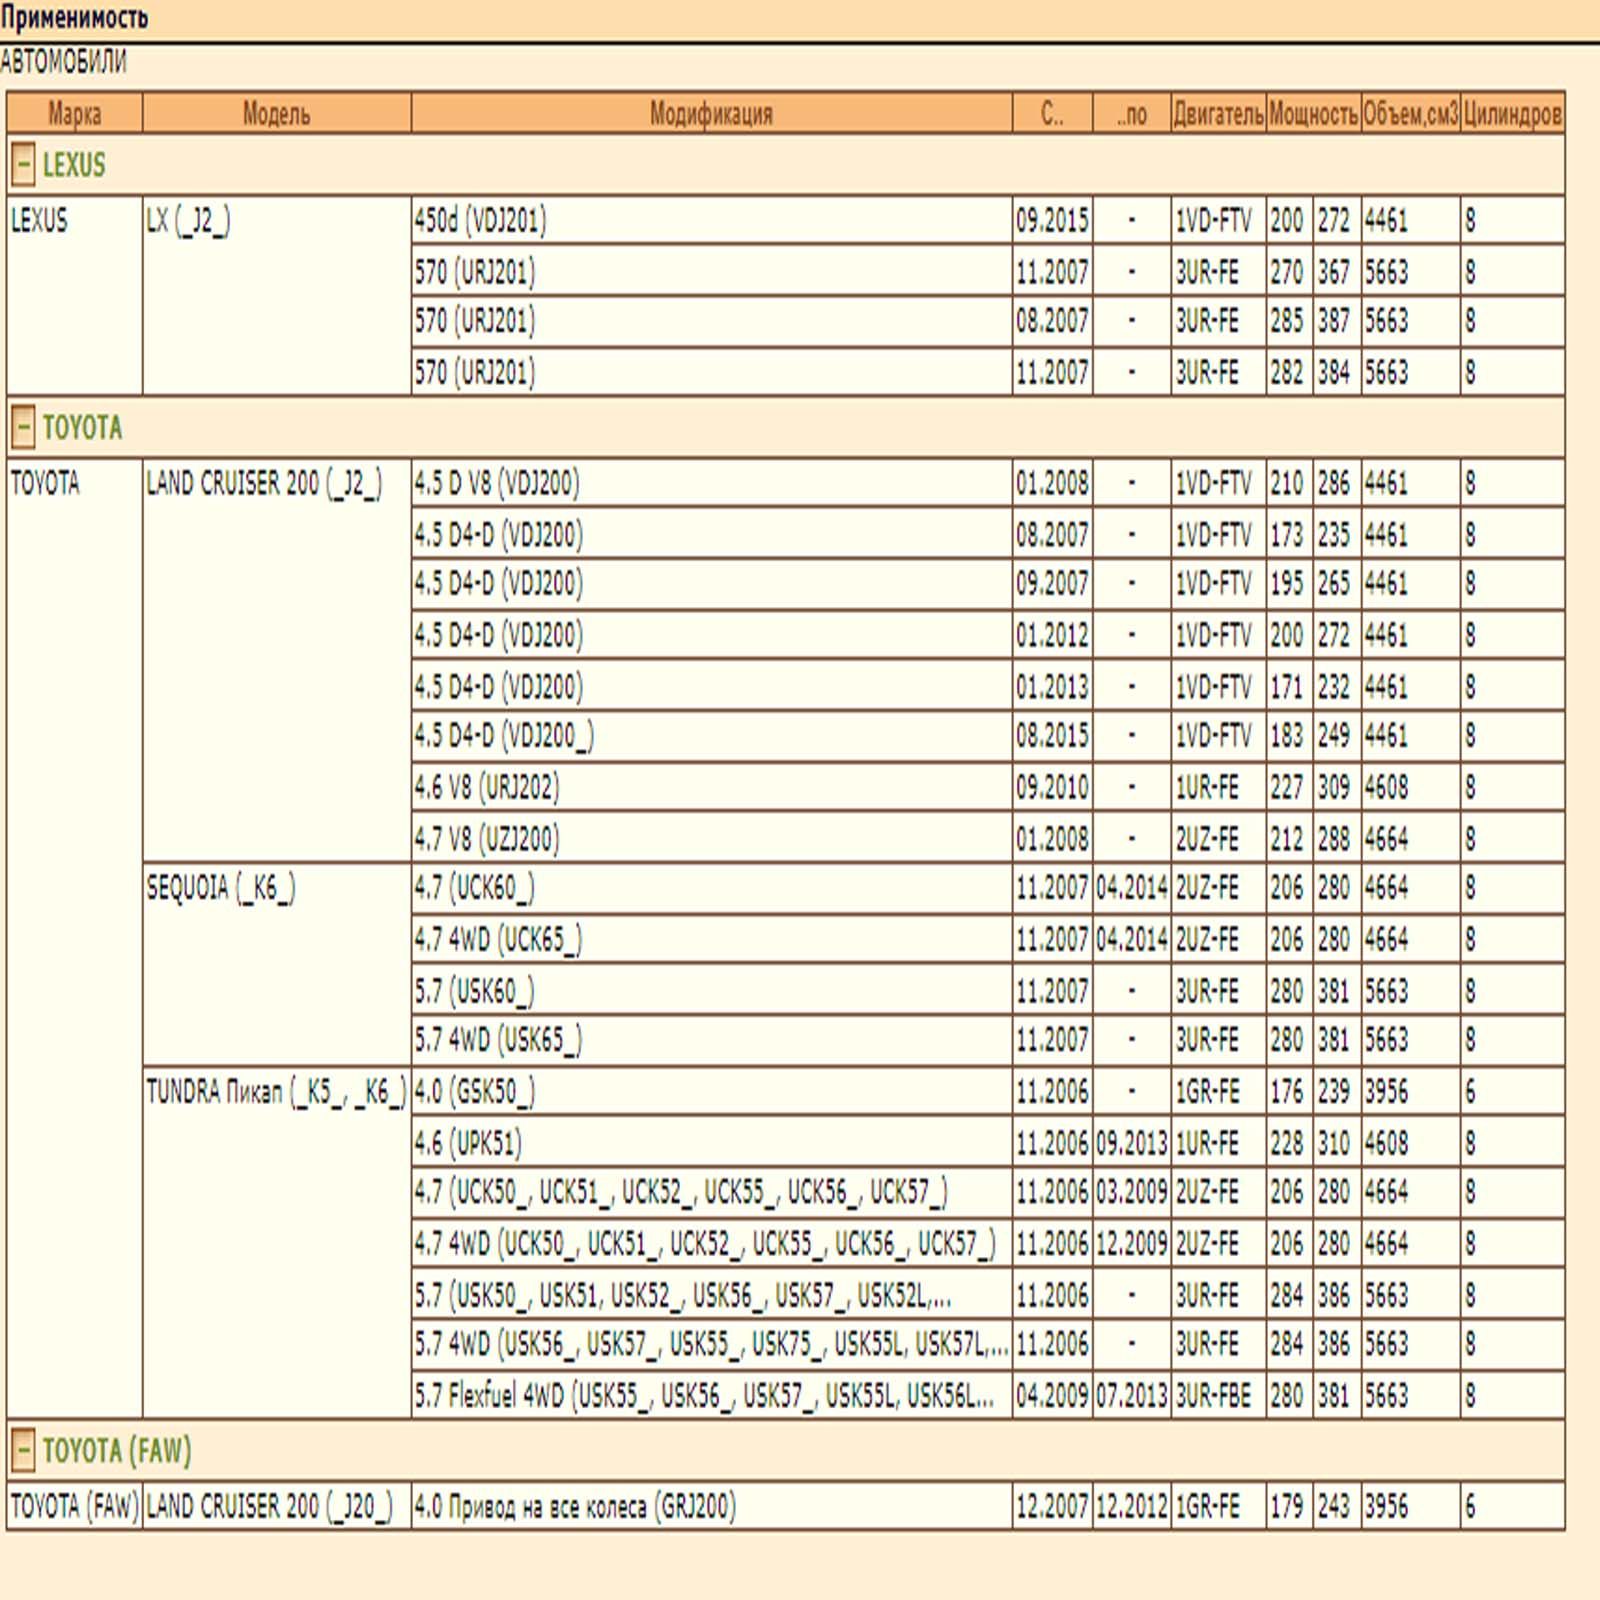Click 4.5 D4-D (VDJ200_) modification
Screen dimensions: 1600x1600
click(711, 736)
